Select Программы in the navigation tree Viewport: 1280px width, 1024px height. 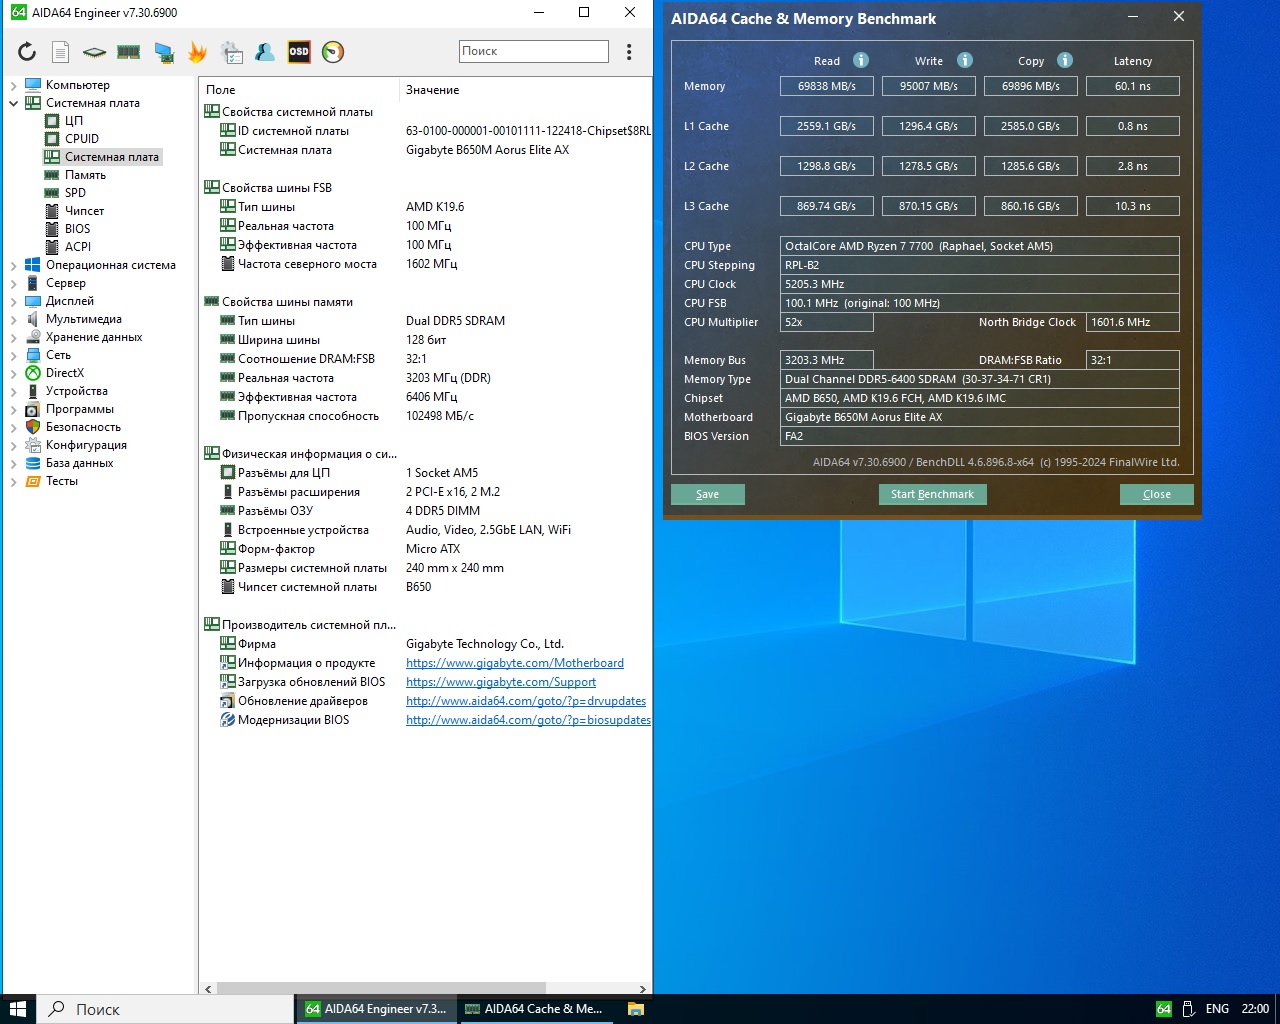[x=80, y=409]
